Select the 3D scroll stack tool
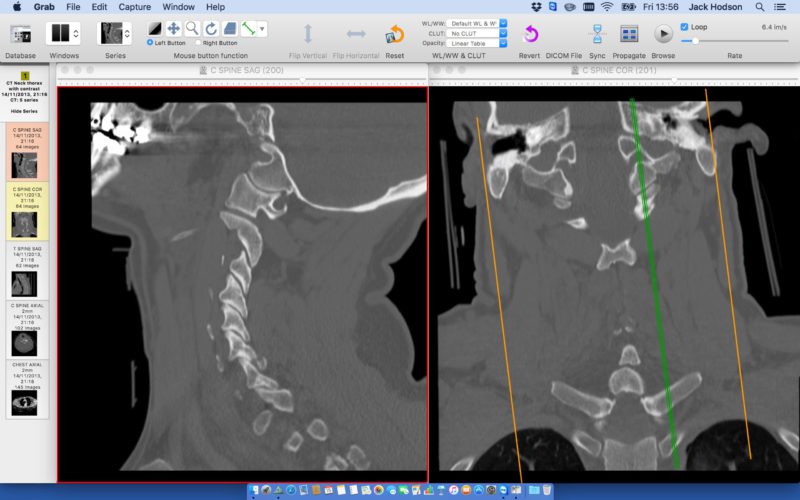 (x=230, y=29)
